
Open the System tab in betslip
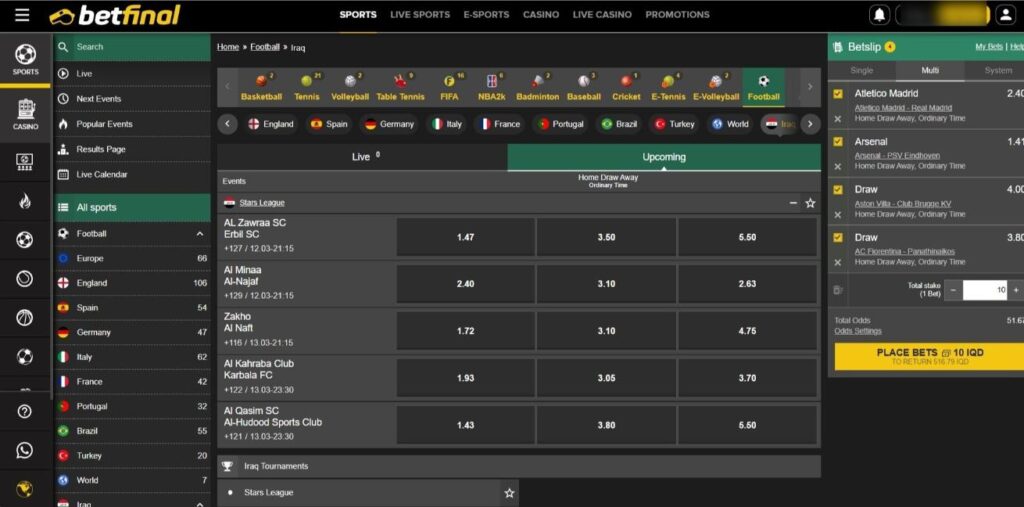pos(997,71)
